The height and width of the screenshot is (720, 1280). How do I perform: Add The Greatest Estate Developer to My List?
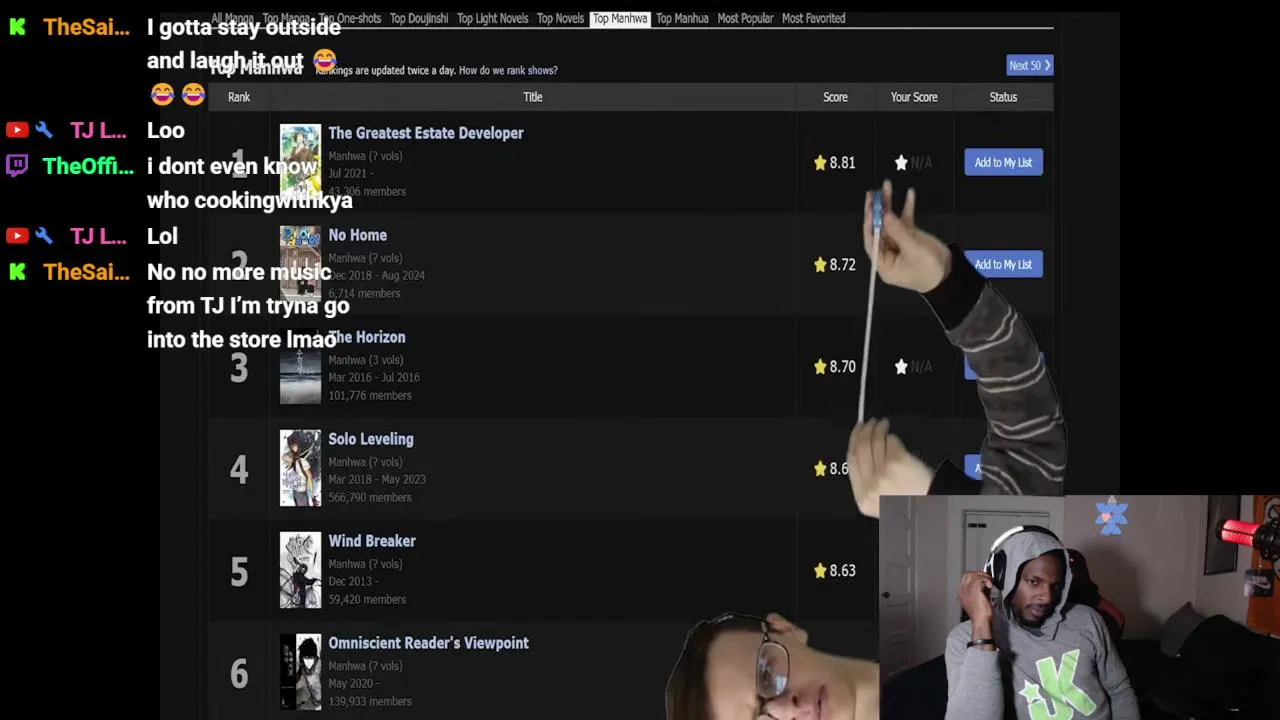coord(1003,162)
